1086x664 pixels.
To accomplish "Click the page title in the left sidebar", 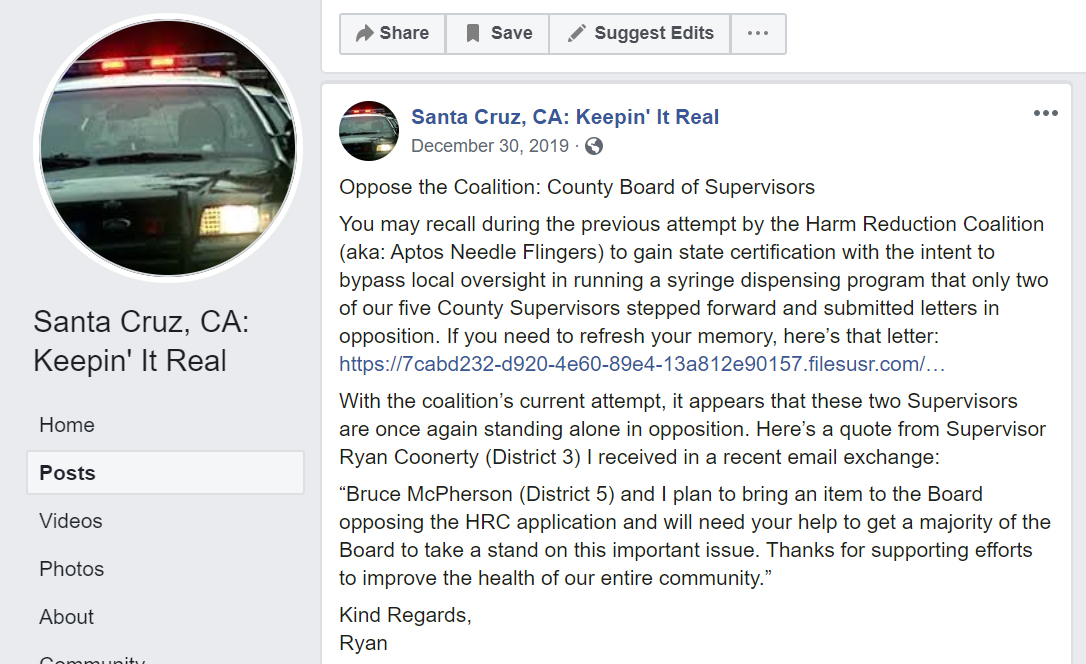I will point(140,341).
